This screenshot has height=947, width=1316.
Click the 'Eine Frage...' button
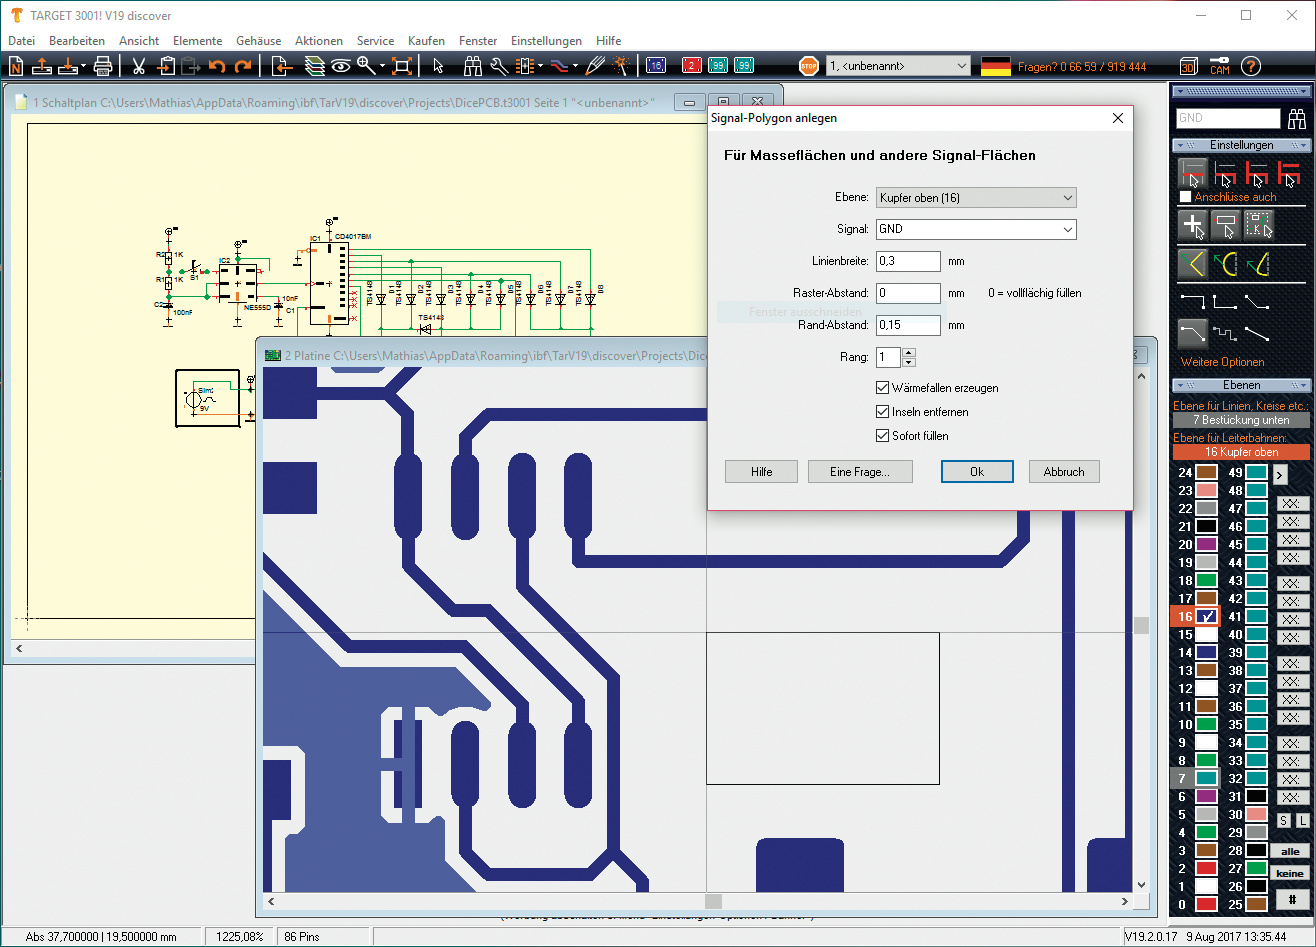(860, 472)
